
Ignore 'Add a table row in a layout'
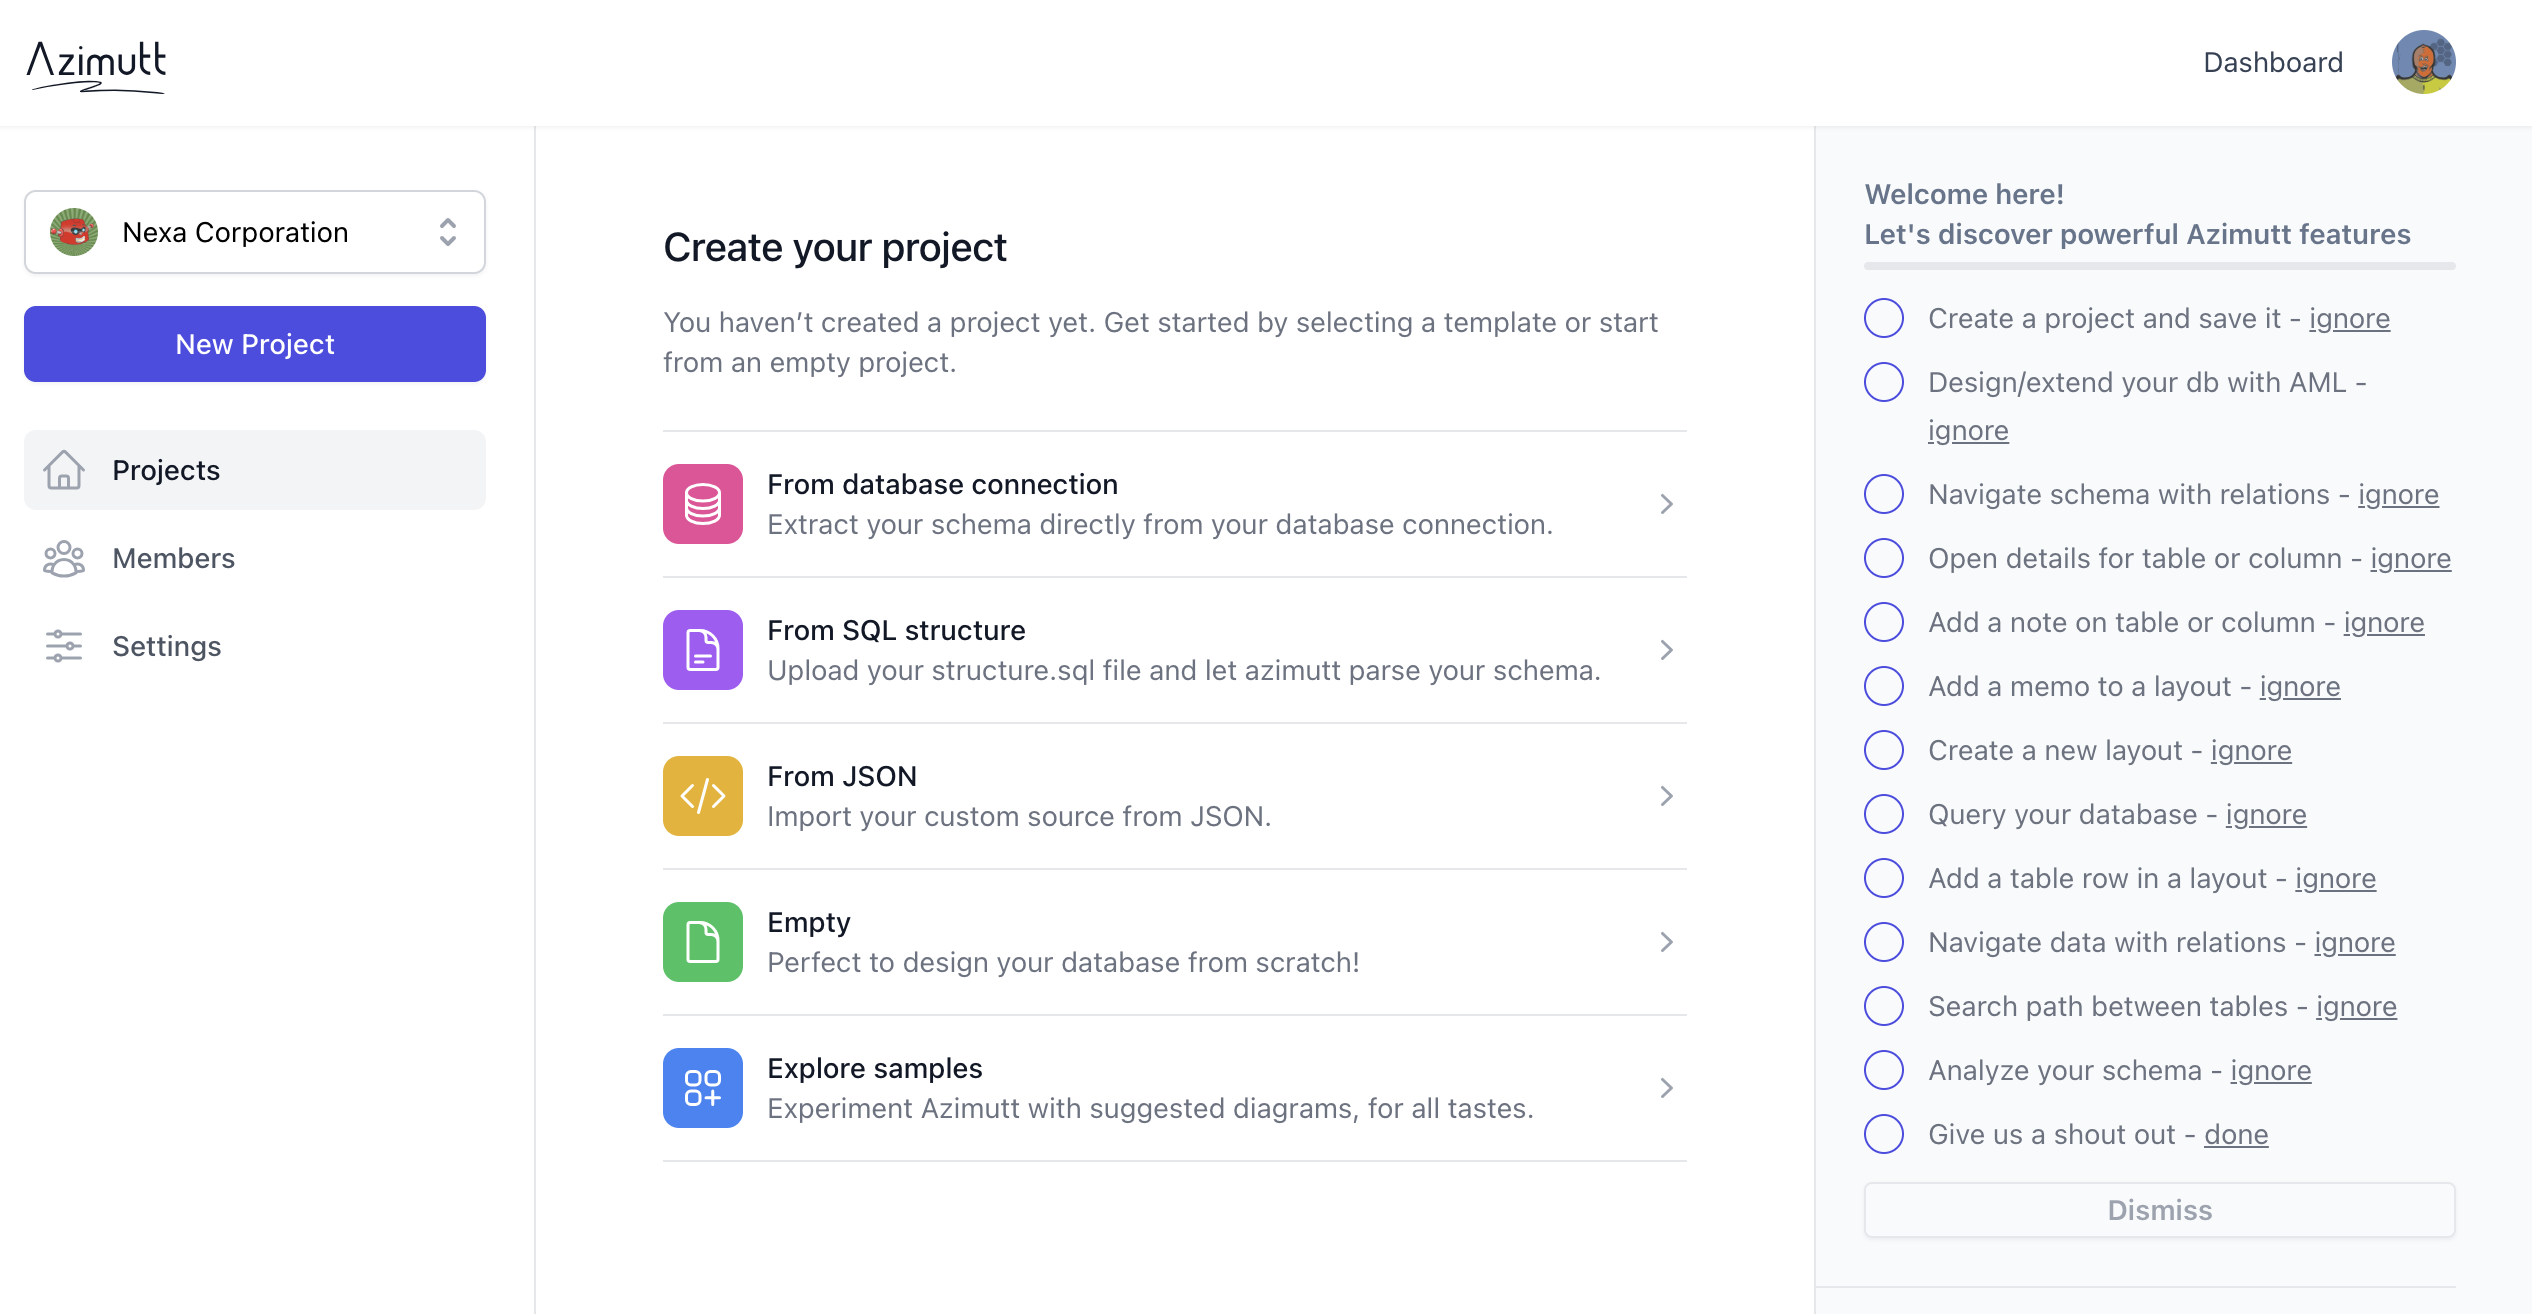tap(2335, 879)
